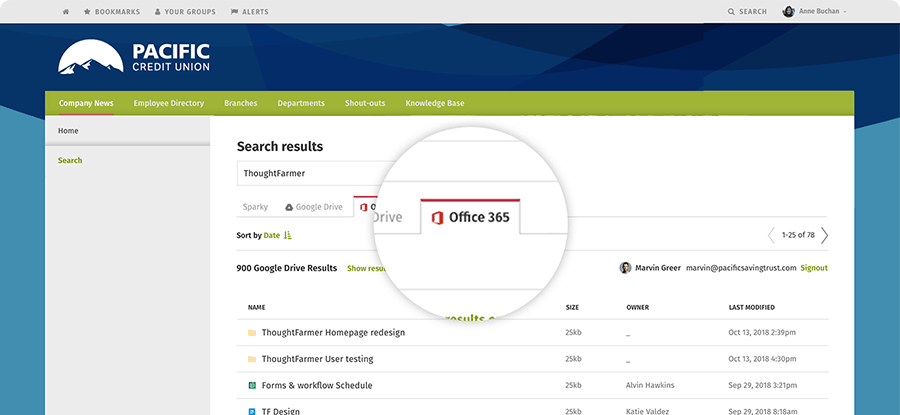The height and width of the screenshot is (415, 900).
Task: Click the Google Drive cloud icon
Action: tap(289, 207)
